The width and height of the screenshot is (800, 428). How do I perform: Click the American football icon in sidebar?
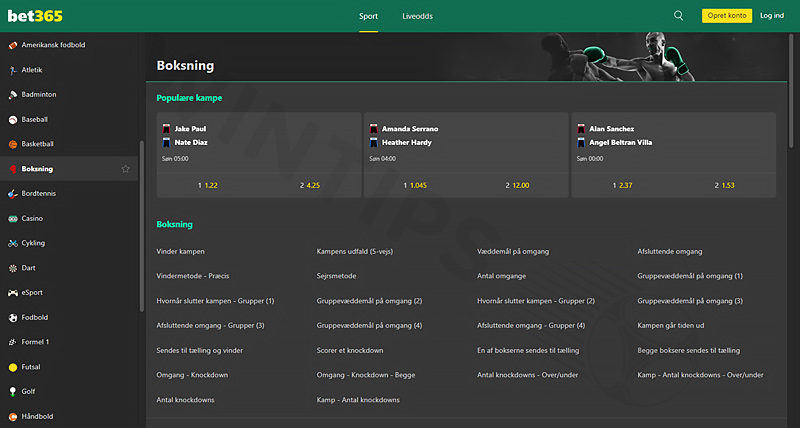(13, 45)
